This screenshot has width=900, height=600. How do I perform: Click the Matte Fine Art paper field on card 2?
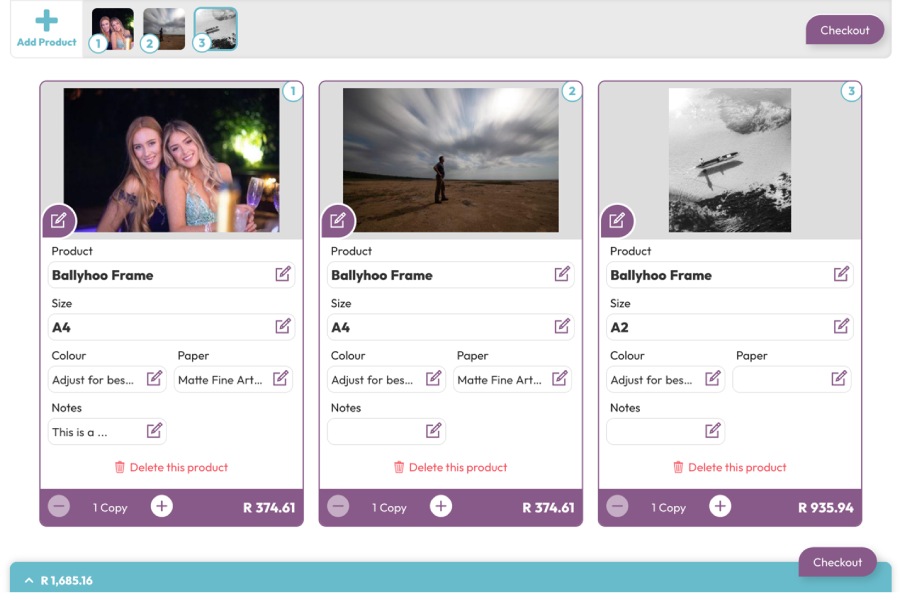click(513, 379)
